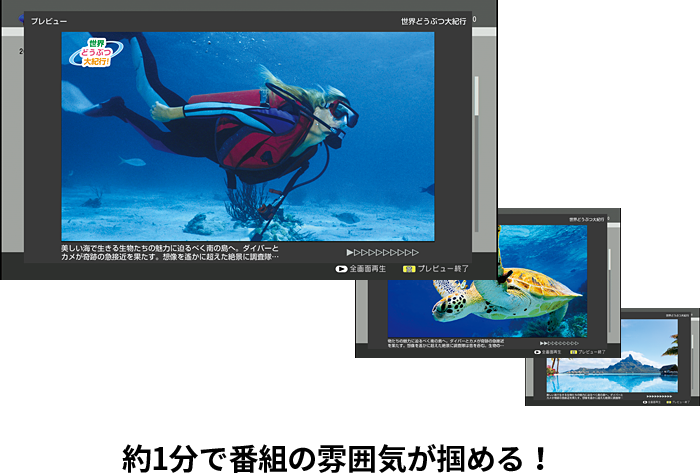Click the yellow プレビュー終了 icon in main preview
The height and width of the screenshot is (473, 700).
(409, 269)
